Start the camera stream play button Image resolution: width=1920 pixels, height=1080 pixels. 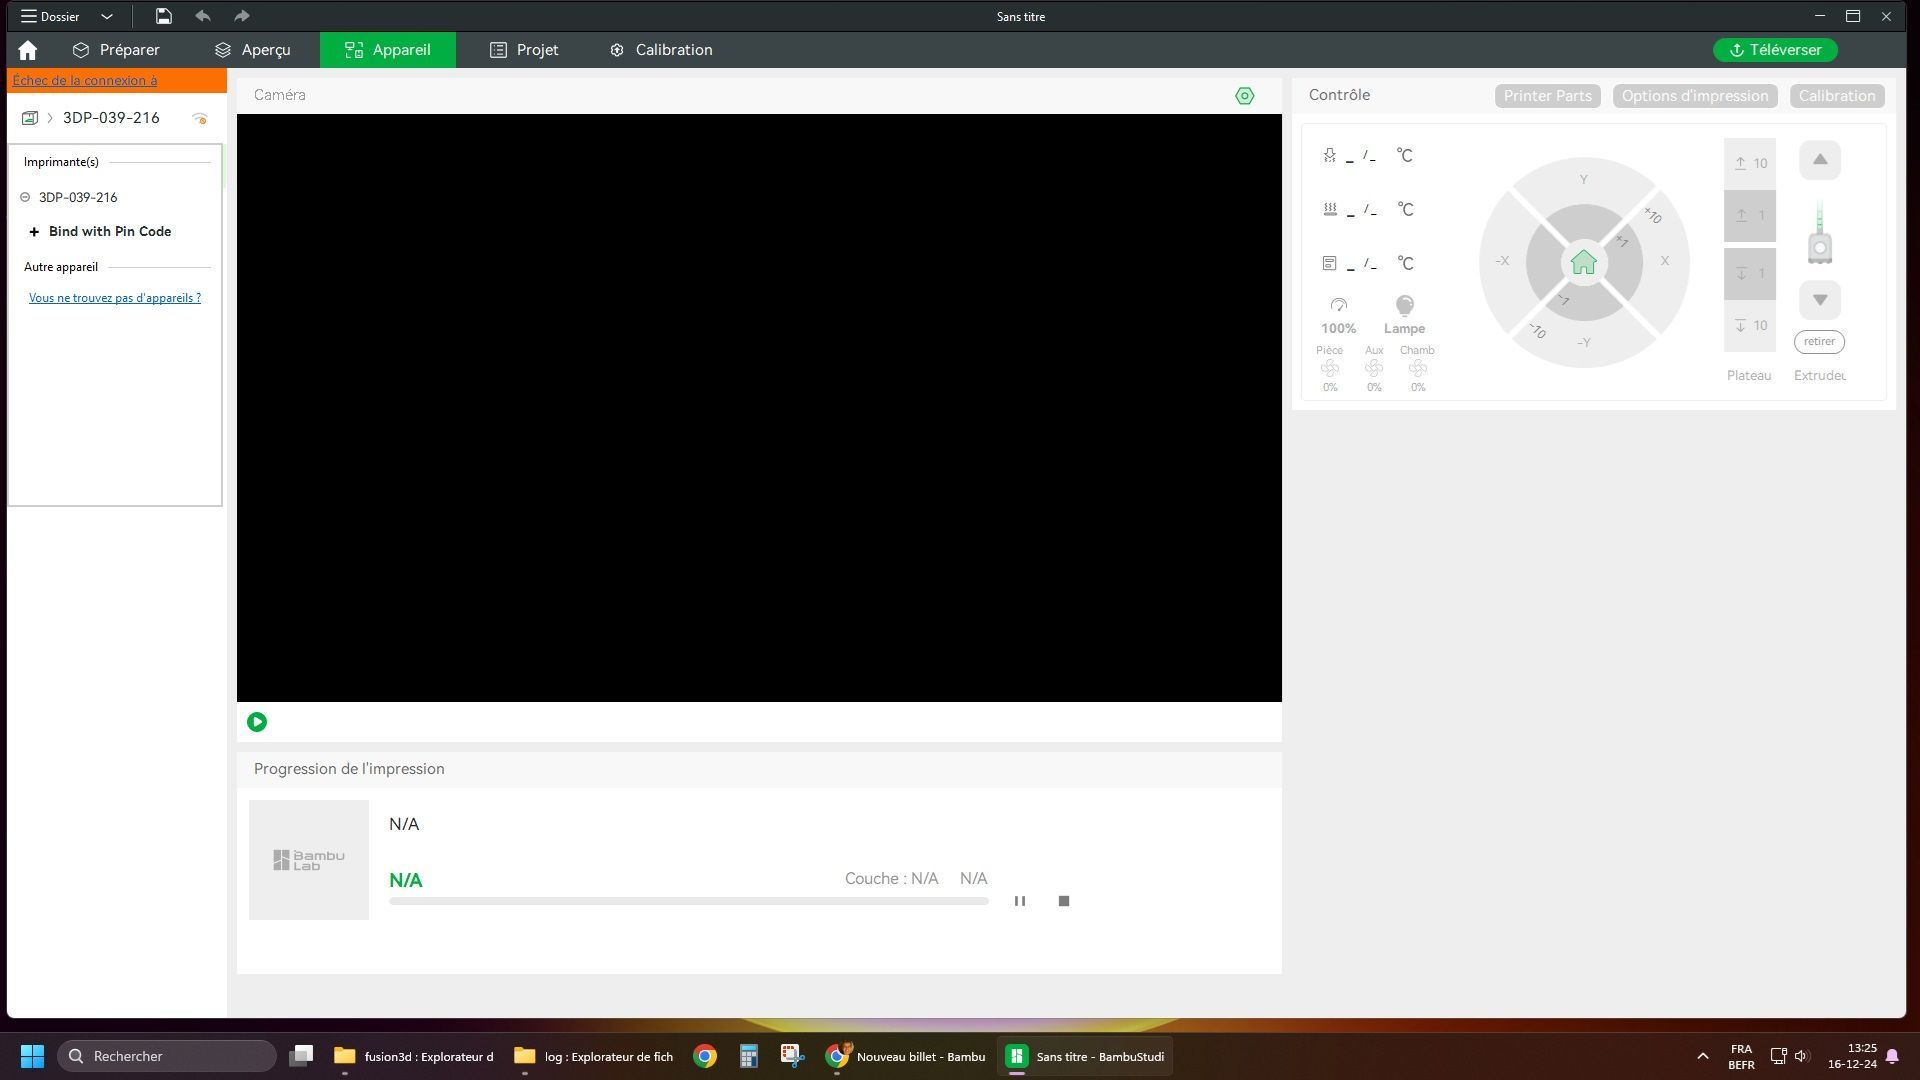(x=257, y=722)
